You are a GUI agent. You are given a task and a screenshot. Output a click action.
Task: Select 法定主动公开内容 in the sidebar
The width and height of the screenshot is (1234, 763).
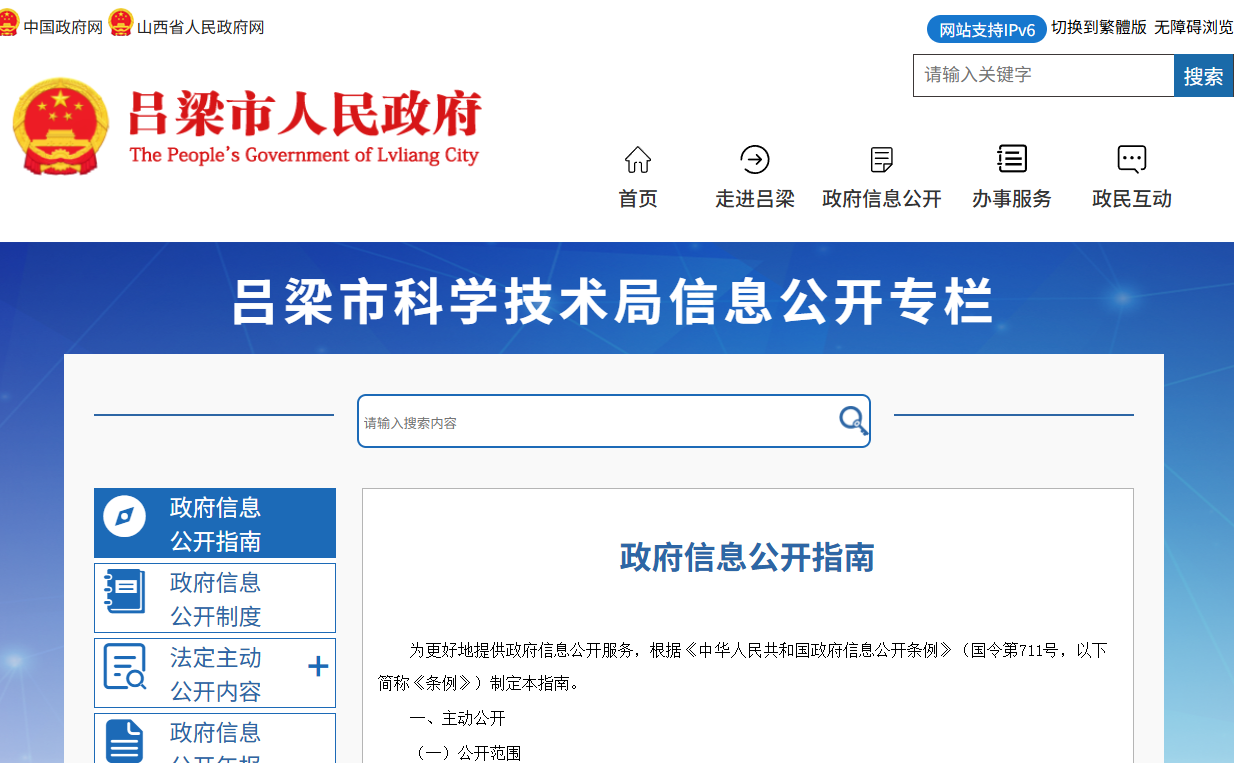click(x=215, y=673)
